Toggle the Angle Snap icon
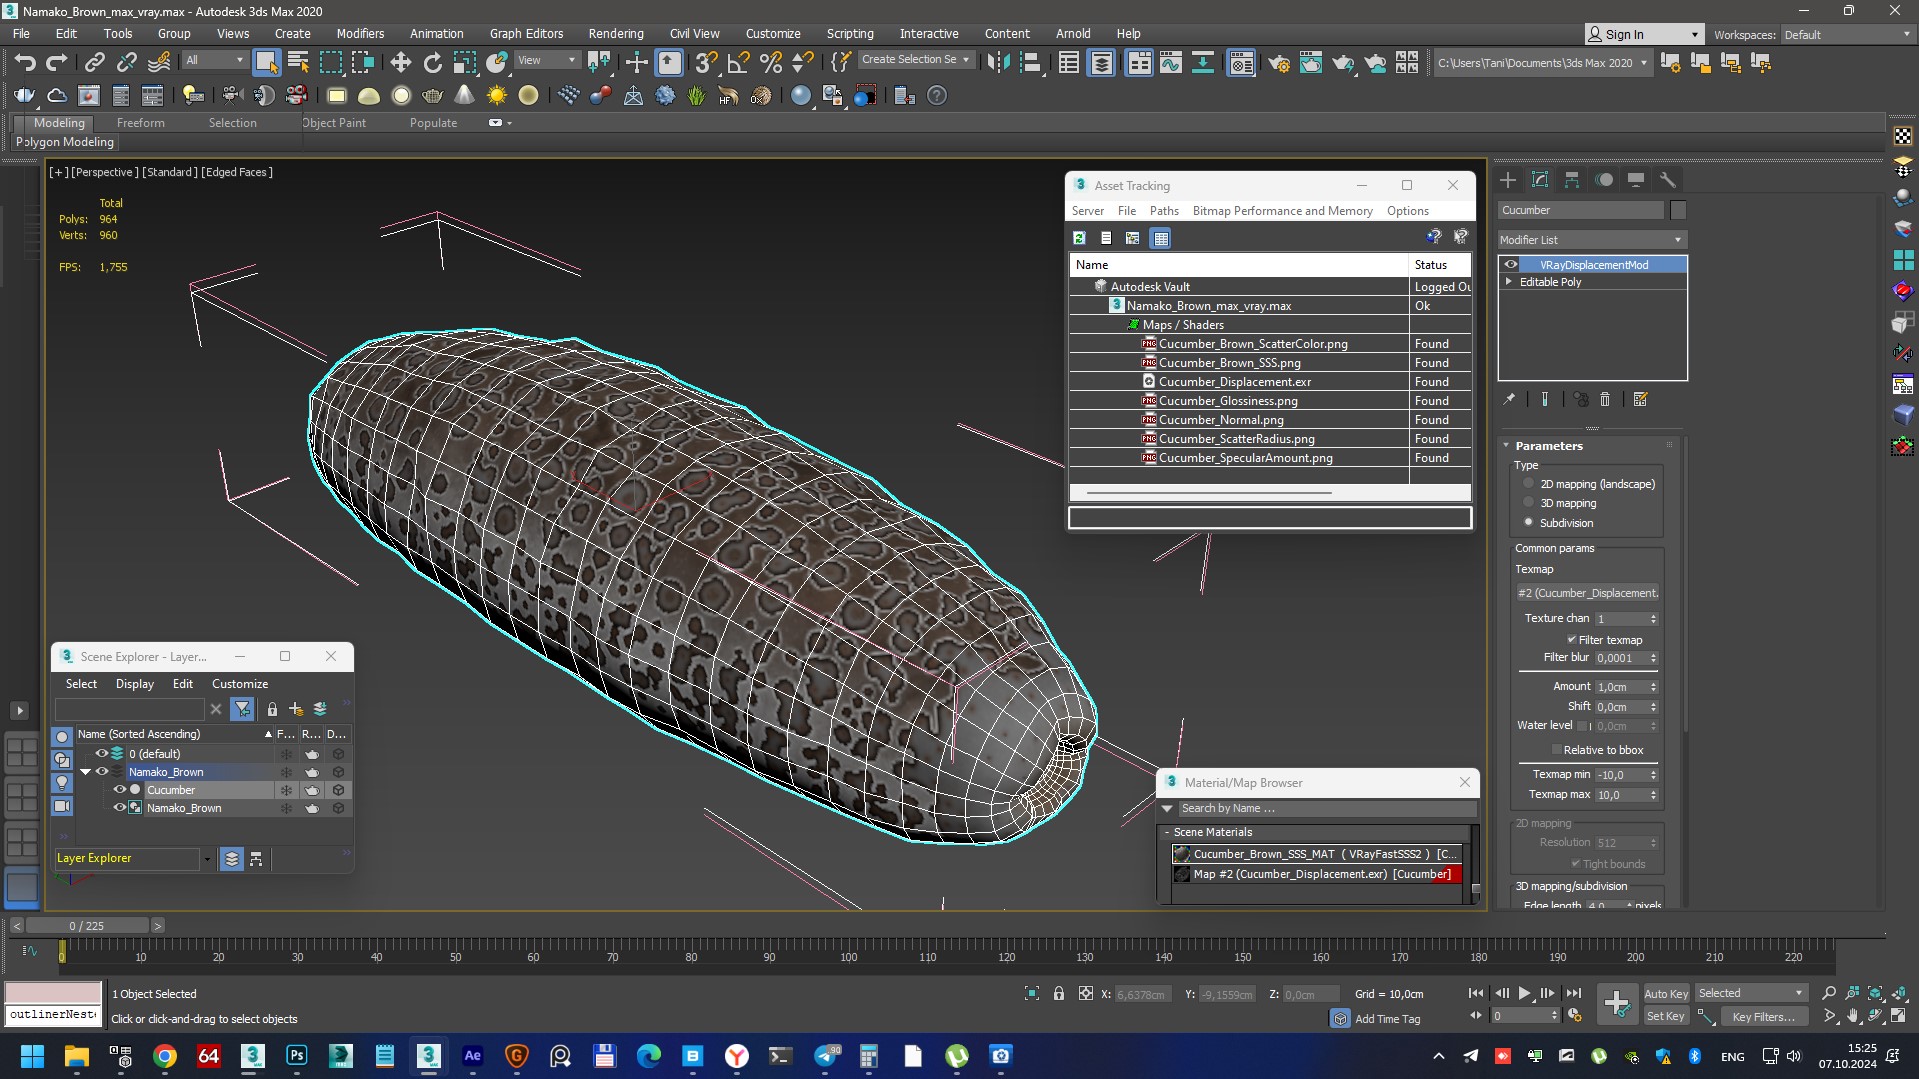Image resolution: width=1919 pixels, height=1079 pixels. click(738, 63)
